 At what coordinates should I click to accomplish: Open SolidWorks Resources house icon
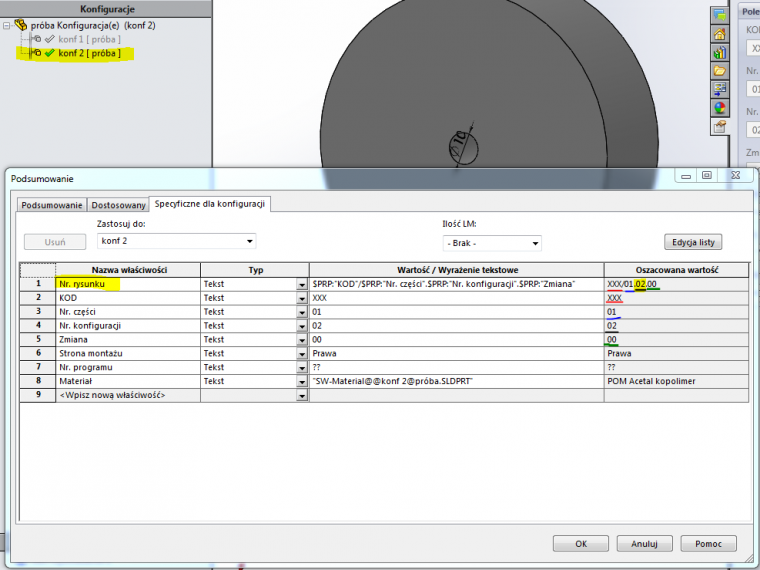[x=720, y=34]
